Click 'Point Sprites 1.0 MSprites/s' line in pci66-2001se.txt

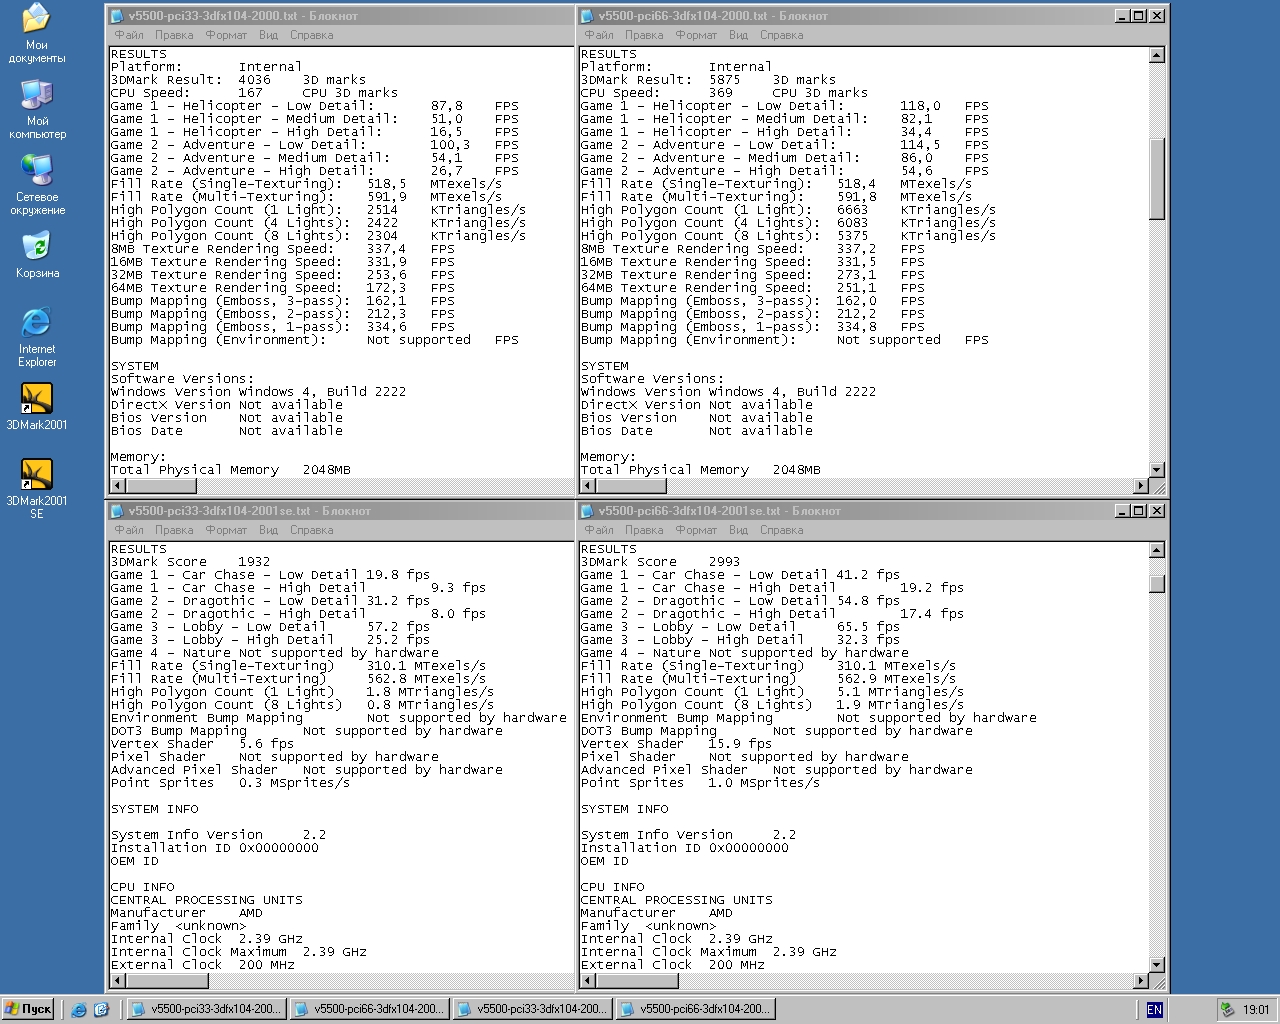pos(700,783)
